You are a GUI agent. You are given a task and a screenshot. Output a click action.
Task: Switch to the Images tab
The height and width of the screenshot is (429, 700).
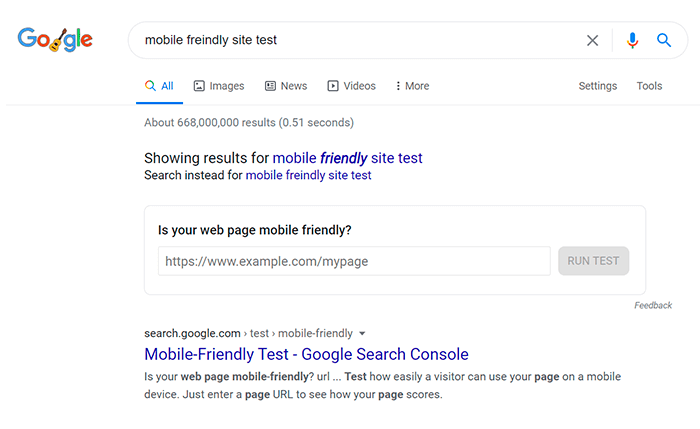pyautogui.click(x=219, y=86)
